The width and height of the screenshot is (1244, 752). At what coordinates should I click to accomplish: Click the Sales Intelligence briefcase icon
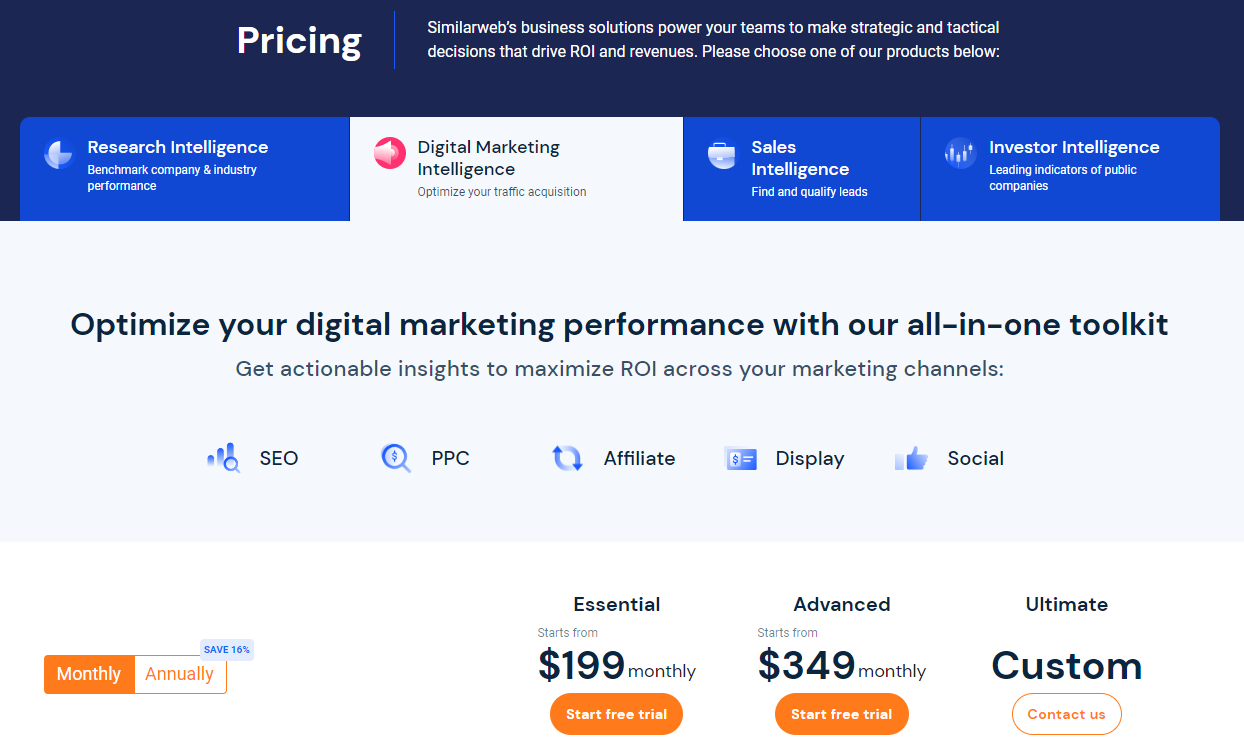[x=722, y=154]
